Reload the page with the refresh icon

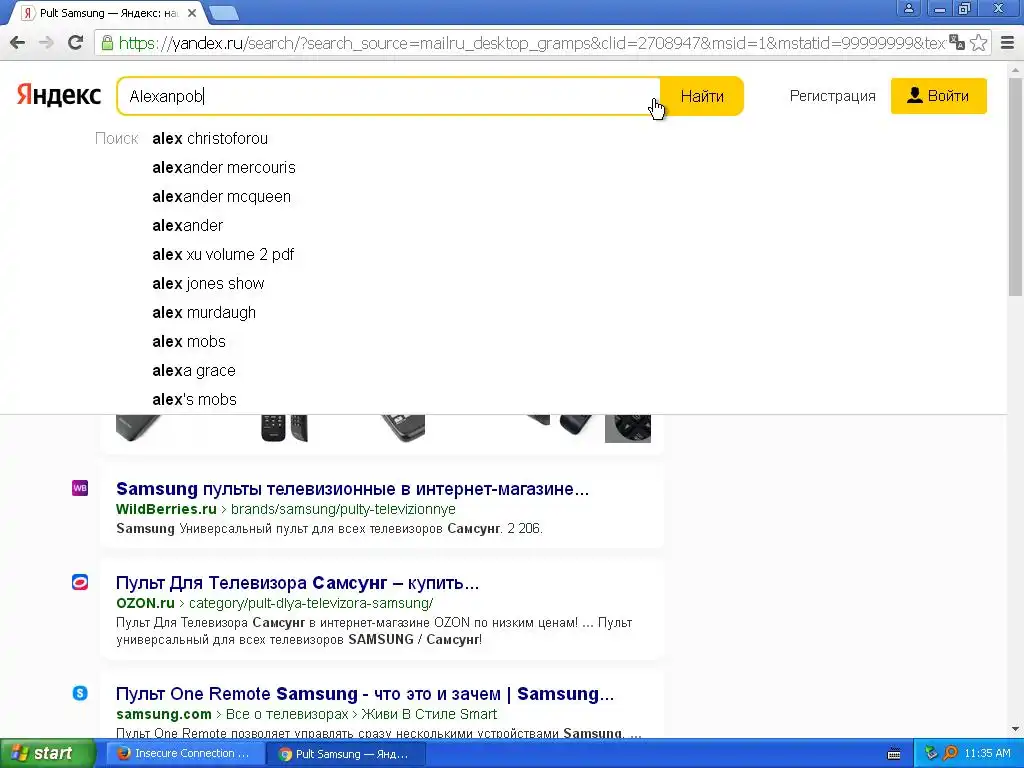[76, 43]
